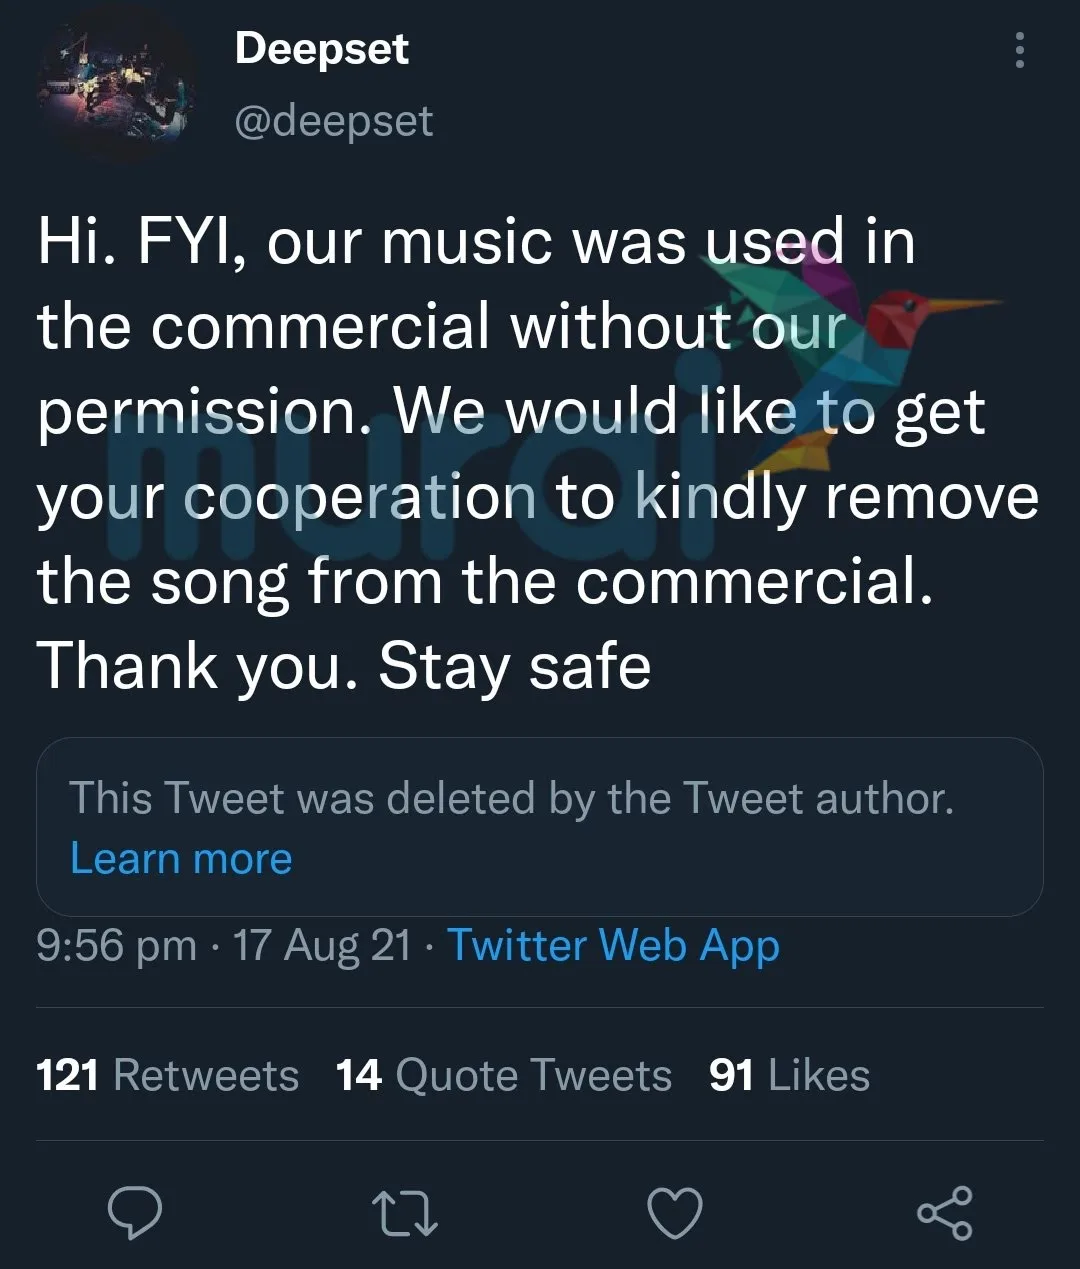Like the tweet with the heart icon
1080x1269 pixels.
675,1213
